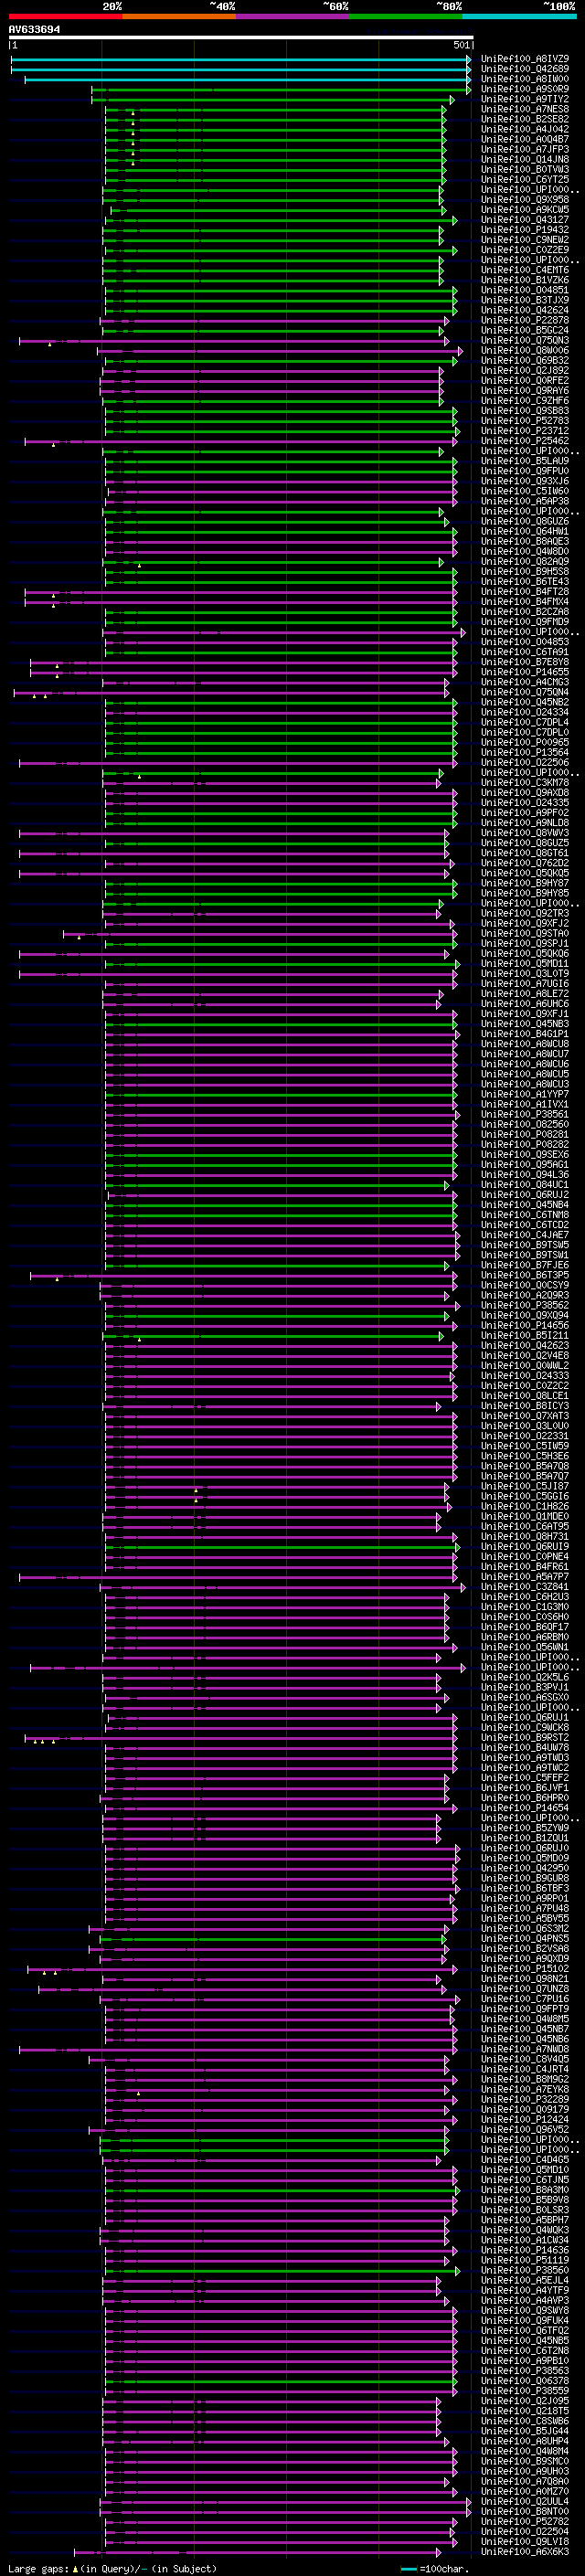Select subject label UniRef100_Q43127

pyautogui.click(x=525, y=220)
